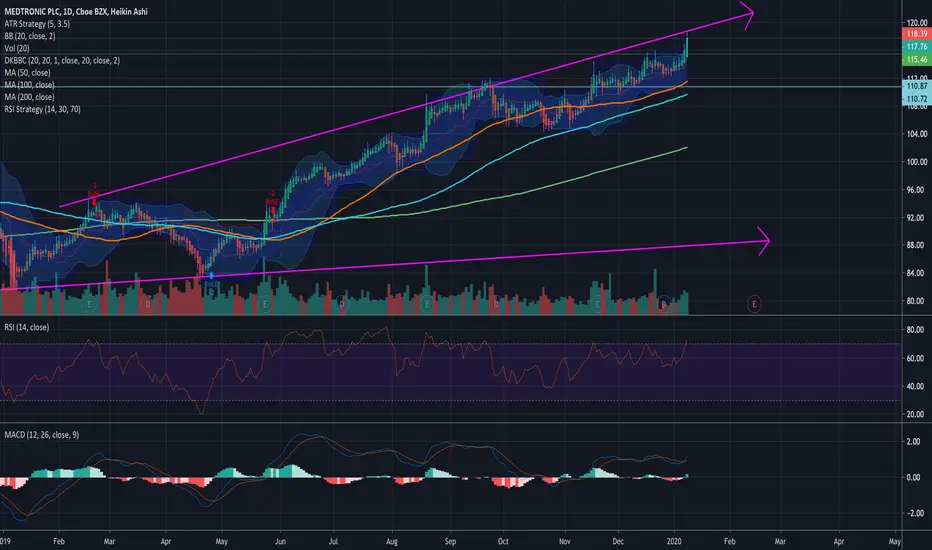Viewport: 932px width, 550px height.
Task: Select the magenta lower trendline arrowhead
Action: [x=763, y=241]
